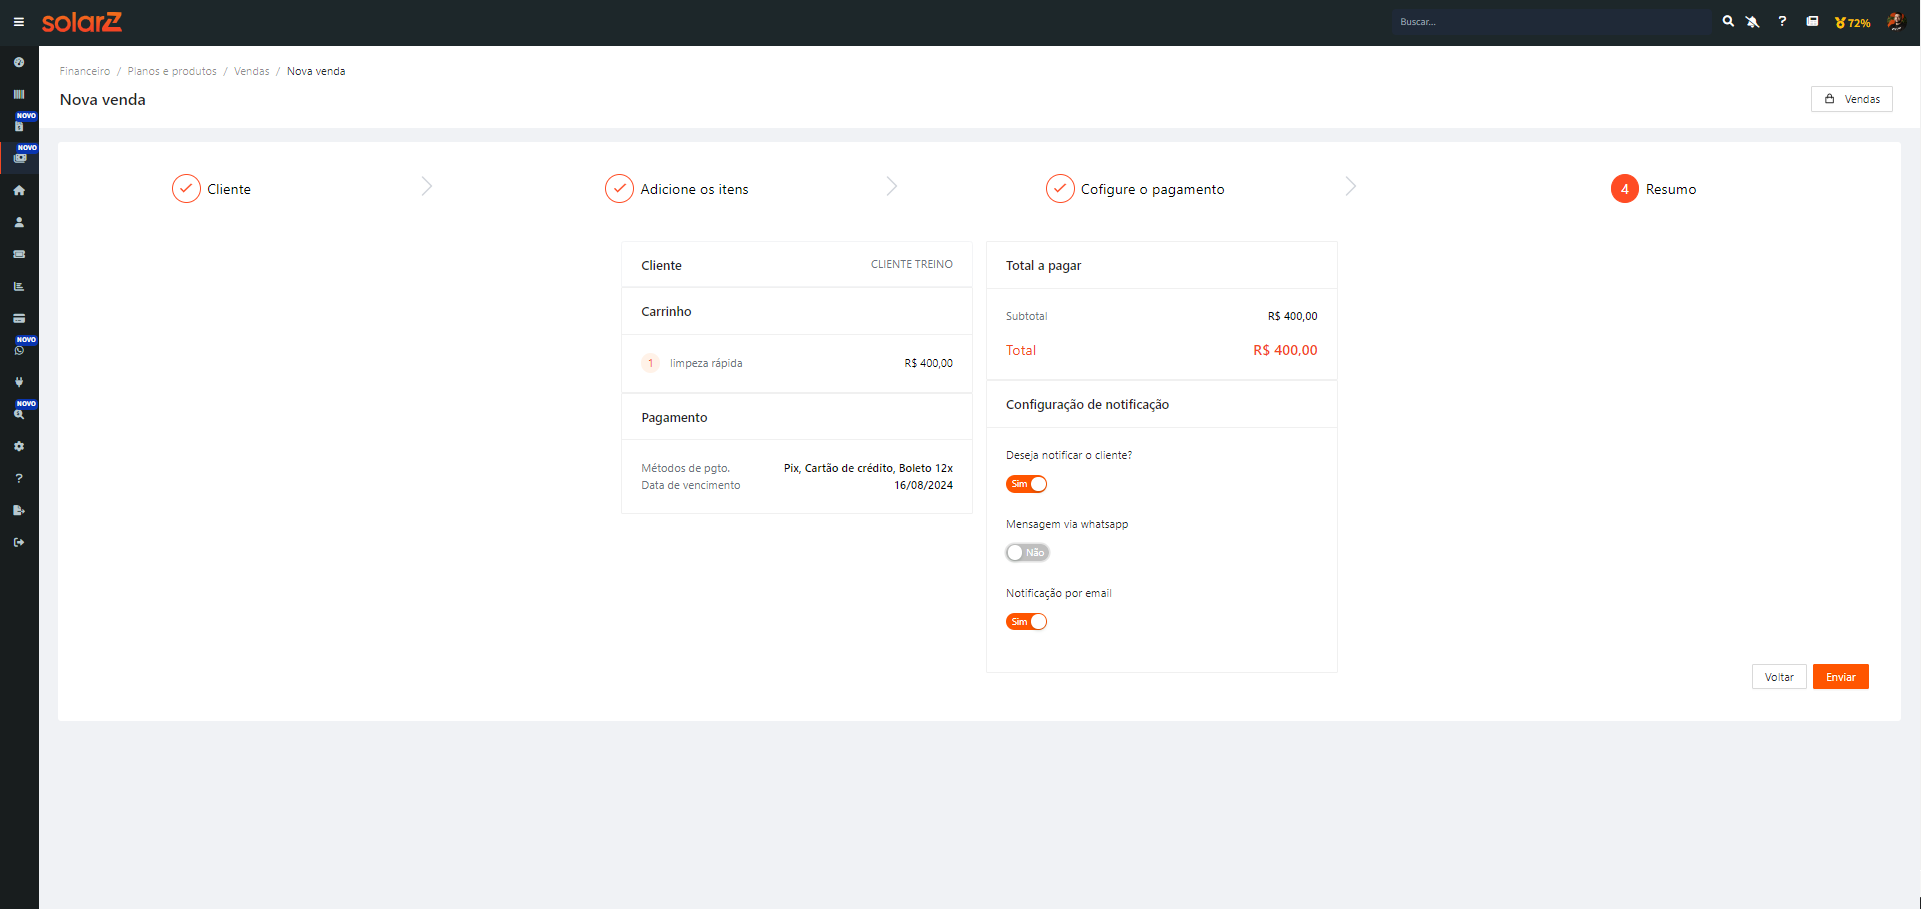
Task: Go to the 'Cliente' wizard step
Action: point(212,189)
